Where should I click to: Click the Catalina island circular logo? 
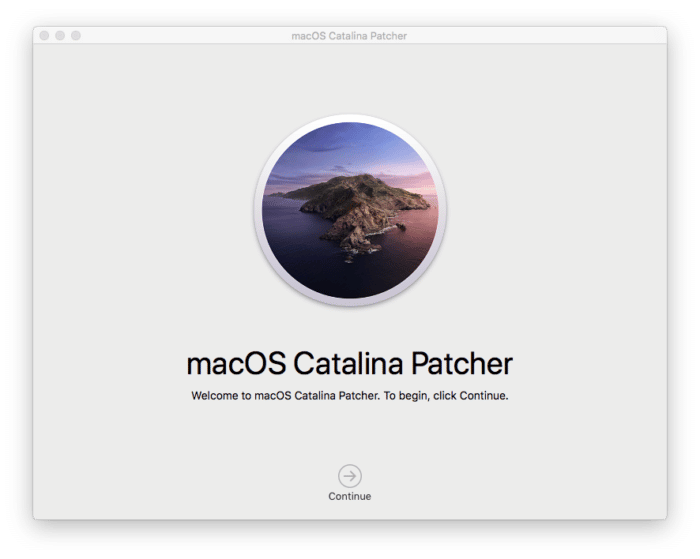(350, 210)
